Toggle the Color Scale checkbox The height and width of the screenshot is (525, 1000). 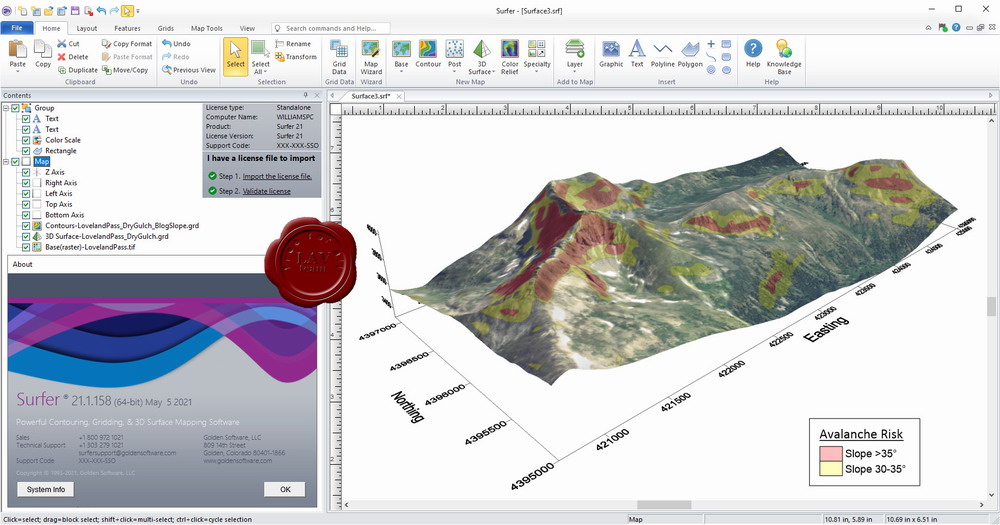click(26, 140)
